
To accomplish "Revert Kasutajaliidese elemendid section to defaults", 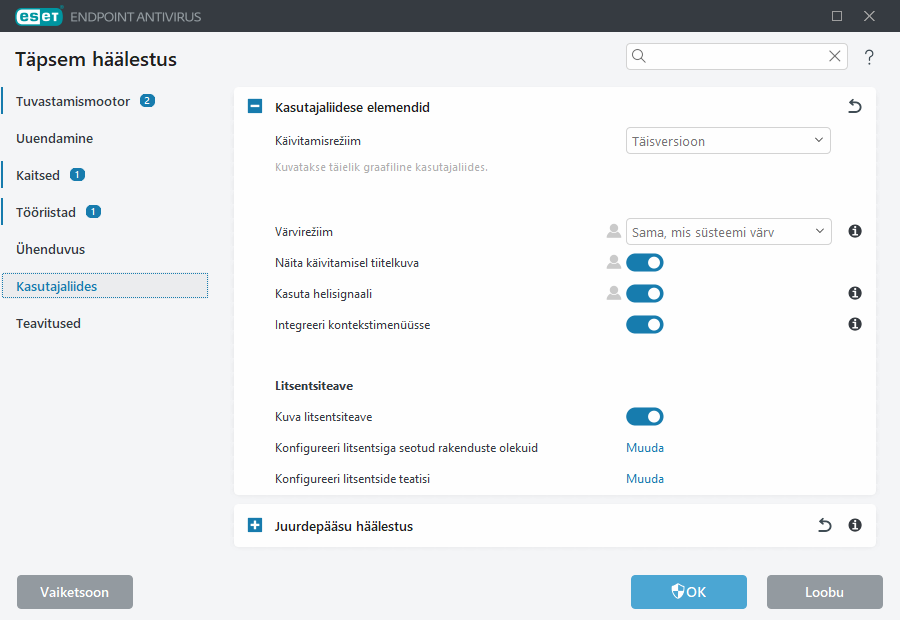I will pyautogui.click(x=854, y=107).
